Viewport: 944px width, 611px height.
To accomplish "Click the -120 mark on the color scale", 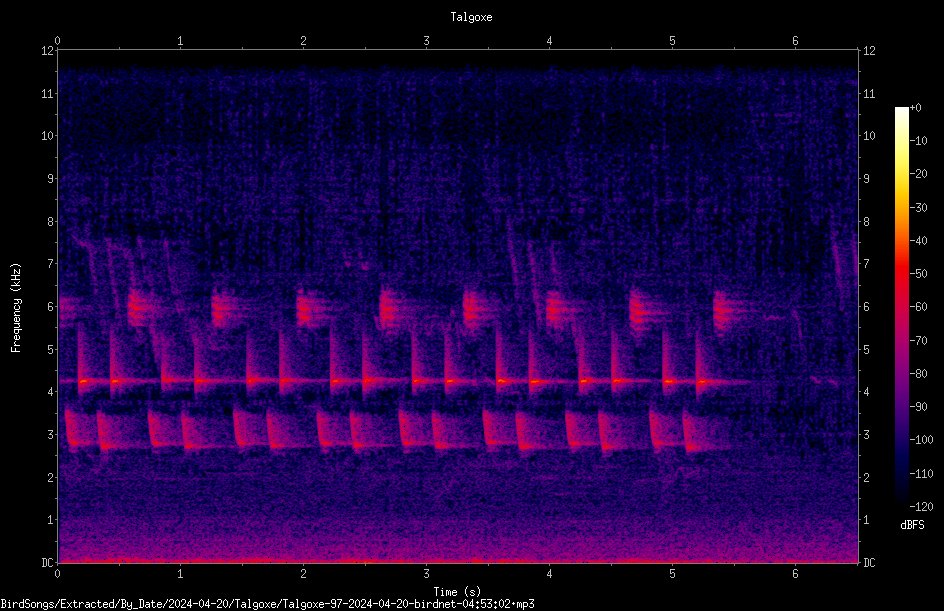I will coord(921,506).
